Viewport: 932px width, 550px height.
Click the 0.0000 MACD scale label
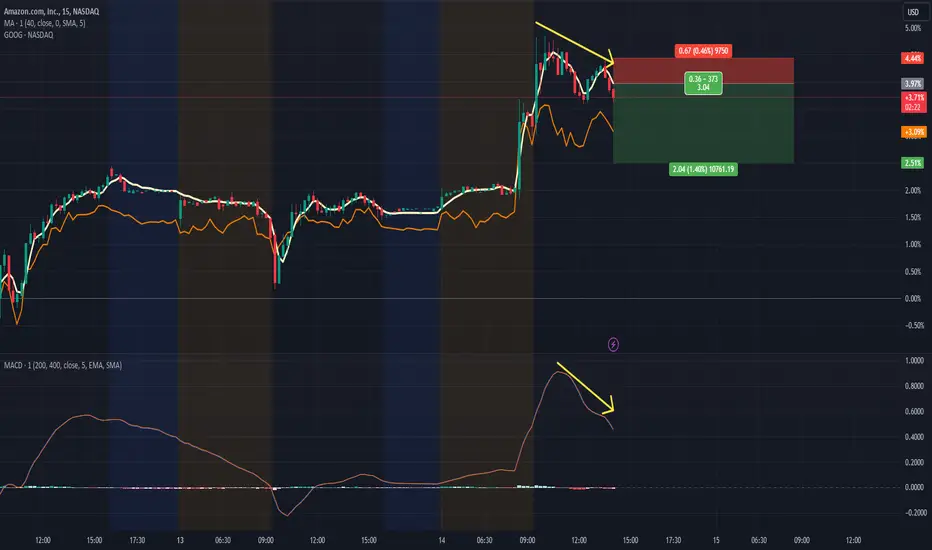point(914,487)
